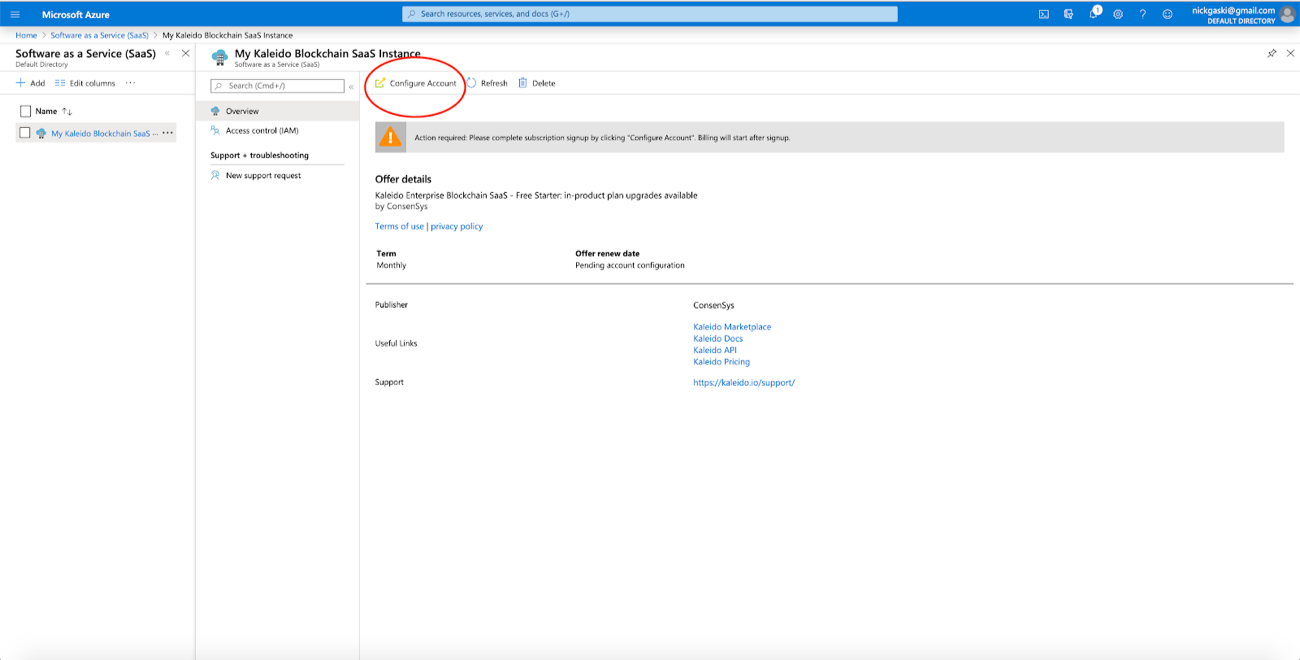Open the Directory and subscription filter icon
The height and width of the screenshot is (660, 1300).
point(1068,14)
